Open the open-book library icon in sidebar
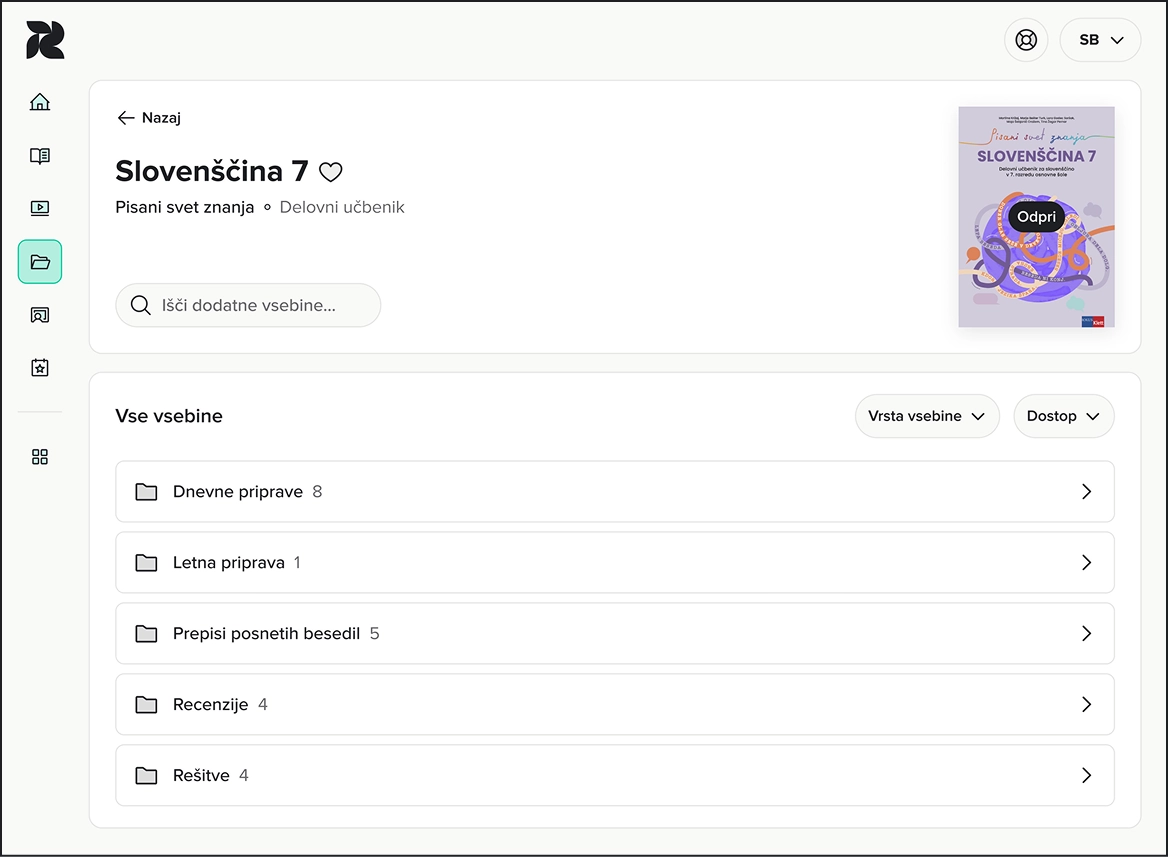Screen dimensions: 1168x857 (39, 155)
